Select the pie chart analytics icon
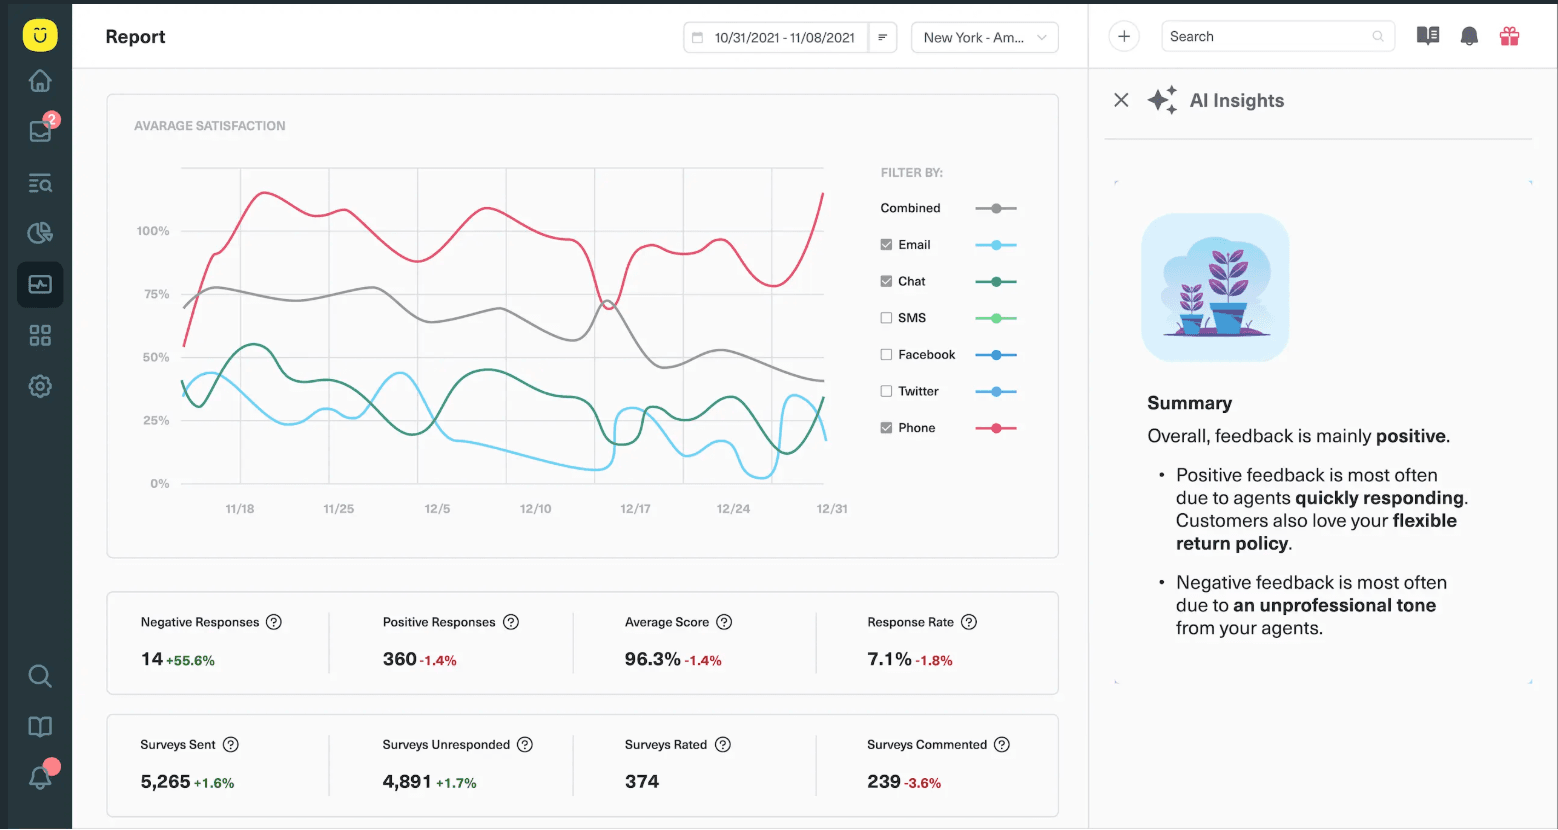Screen dimensions: 1558x830 (x=39, y=232)
